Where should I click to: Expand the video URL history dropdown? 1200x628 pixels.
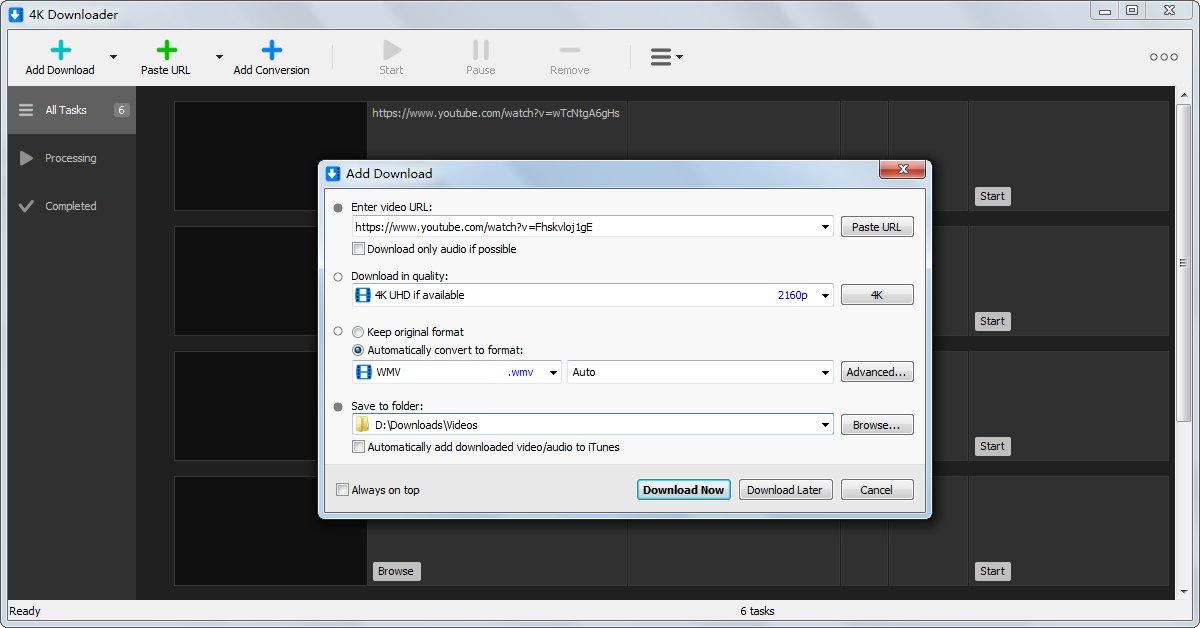[x=826, y=227]
